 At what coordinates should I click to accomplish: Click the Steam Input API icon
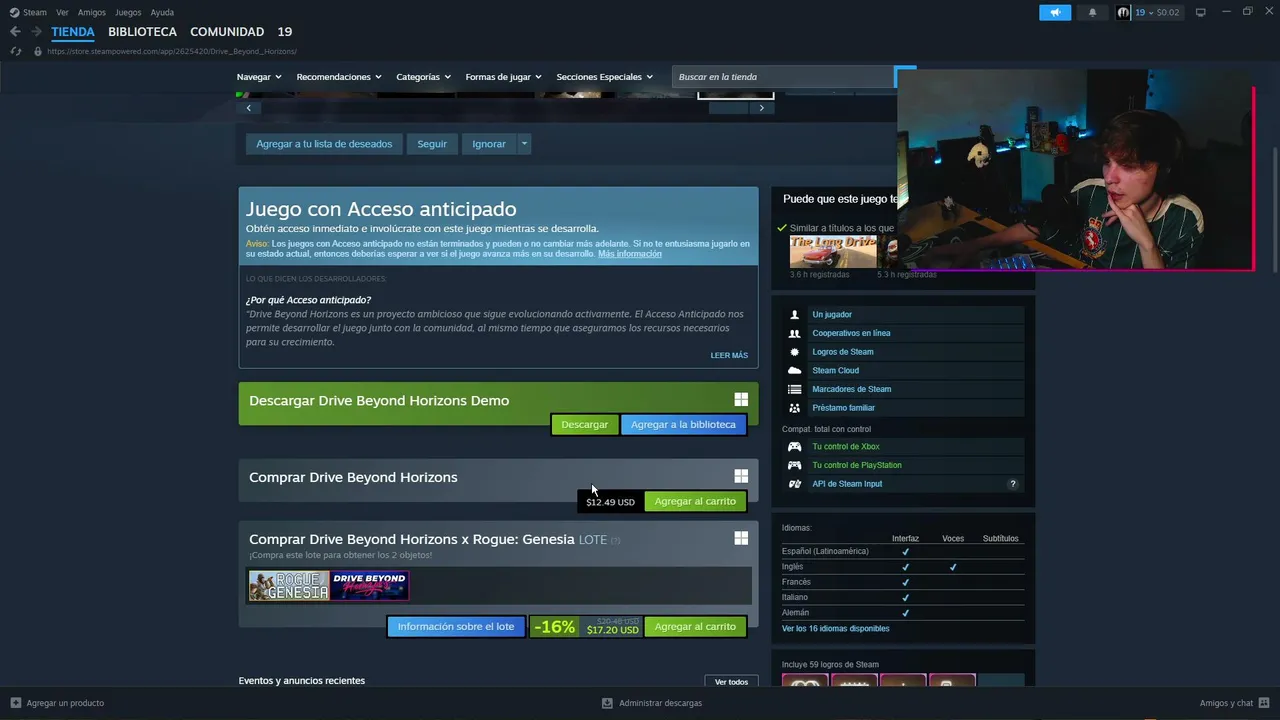point(794,484)
